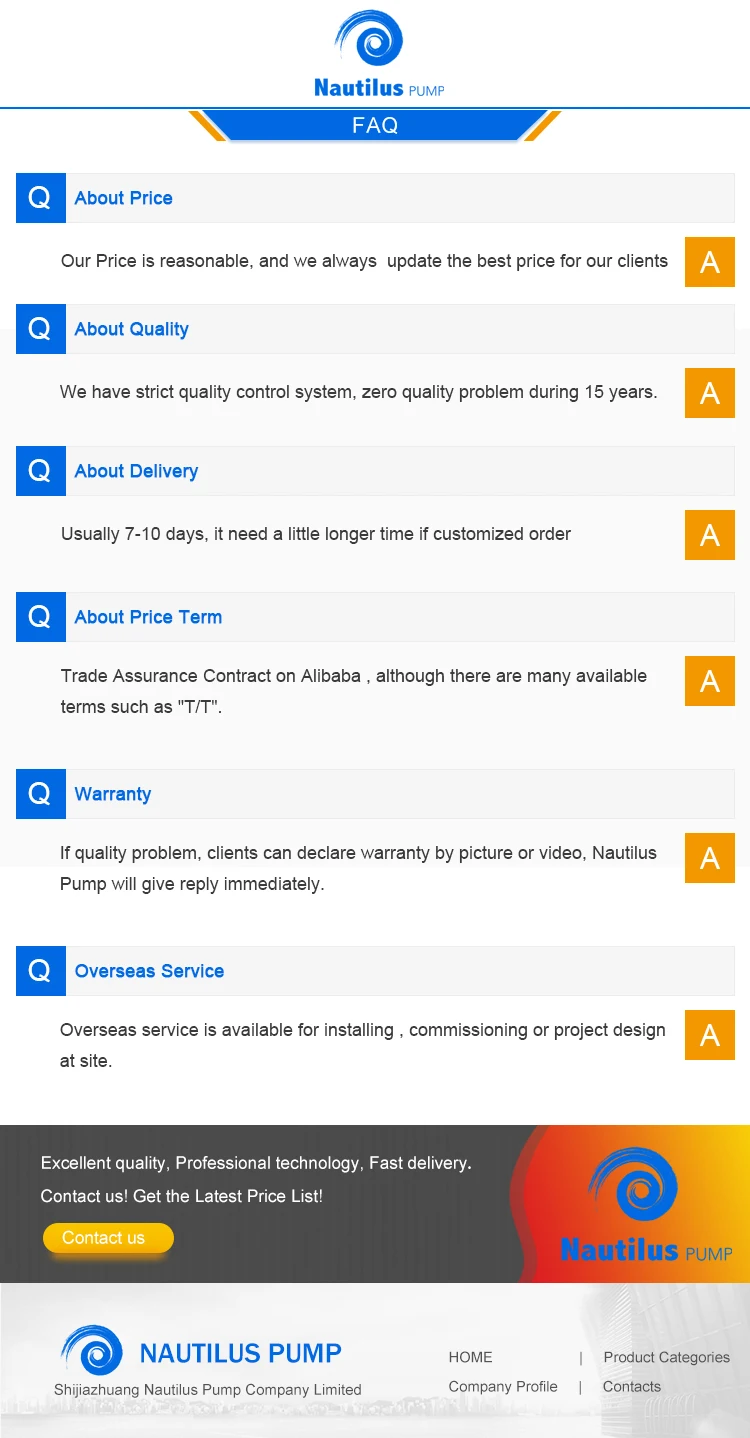This screenshot has height=1438, width=750.
Task: Click the Q icon beside Warranty
Action: 40,794
